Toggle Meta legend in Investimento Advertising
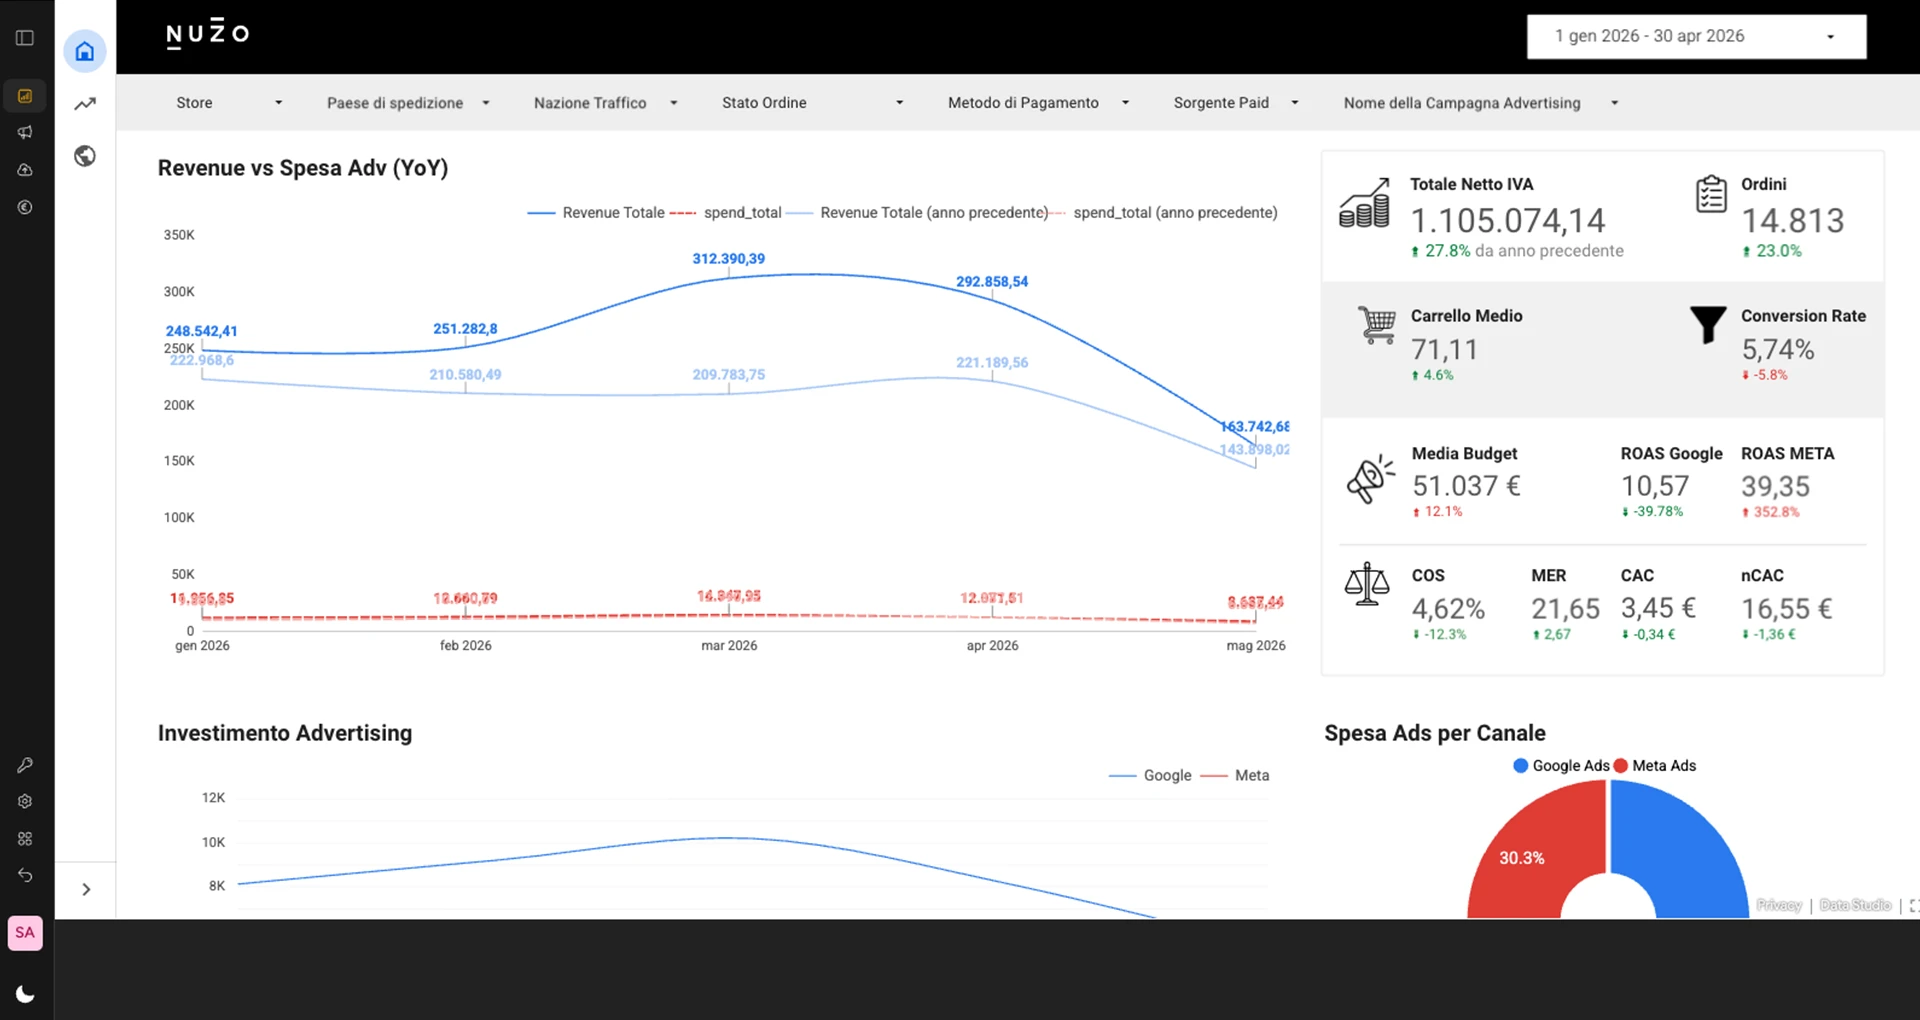Viewport: 1920px width, 1020px height. [x=1235, y=775]
